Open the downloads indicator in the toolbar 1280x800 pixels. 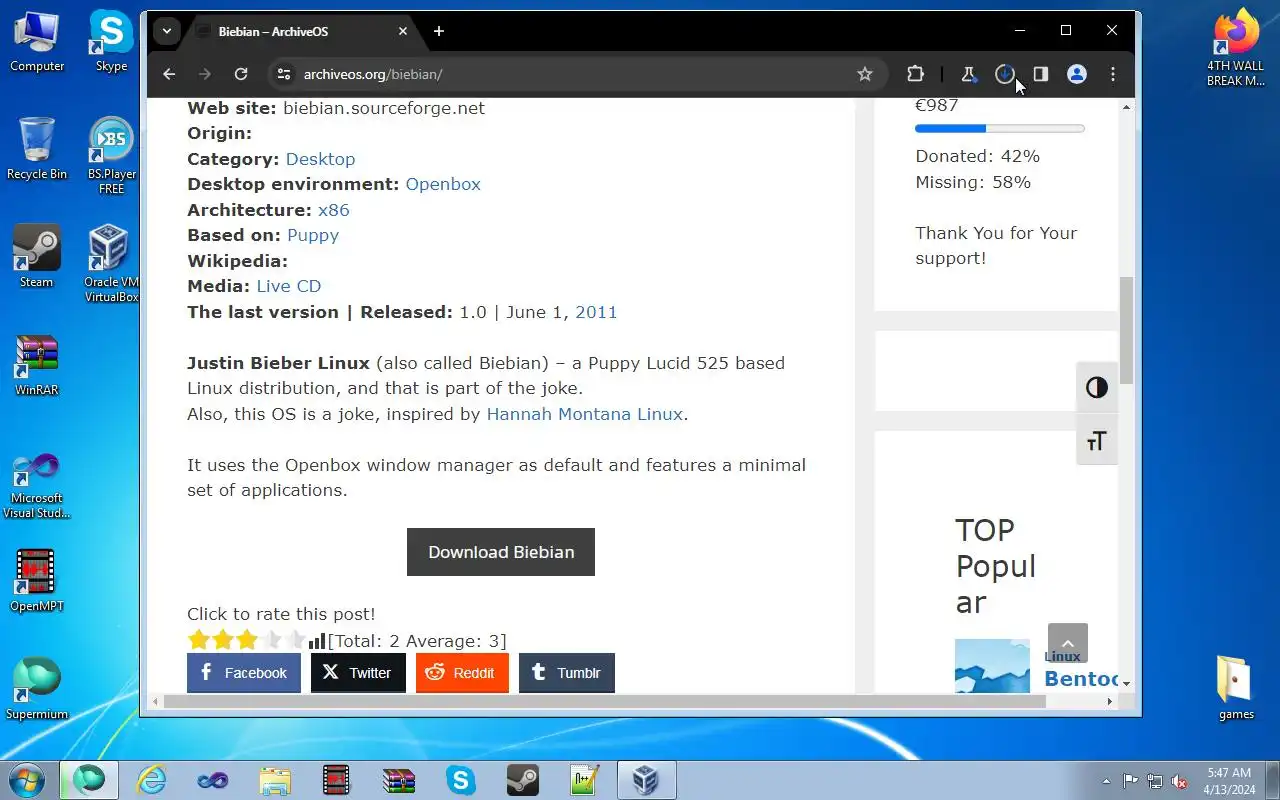click(x=1005, y=74)
